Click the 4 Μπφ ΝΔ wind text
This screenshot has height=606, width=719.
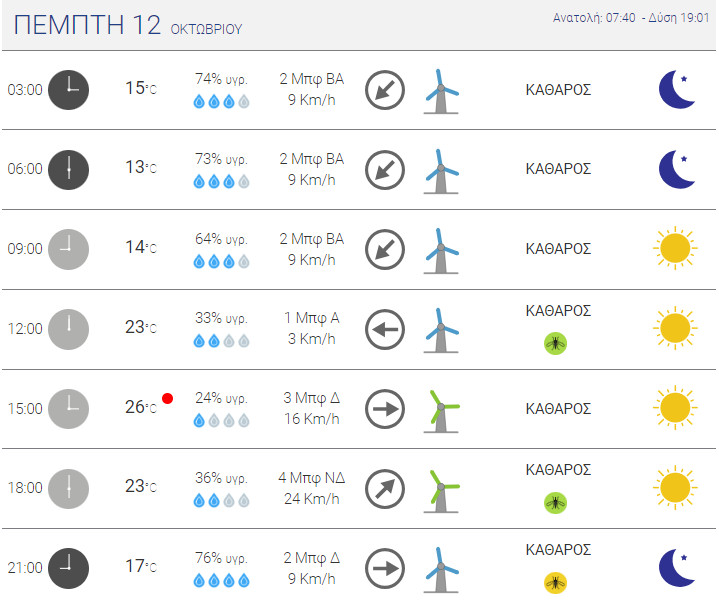[x=311, y=478]
